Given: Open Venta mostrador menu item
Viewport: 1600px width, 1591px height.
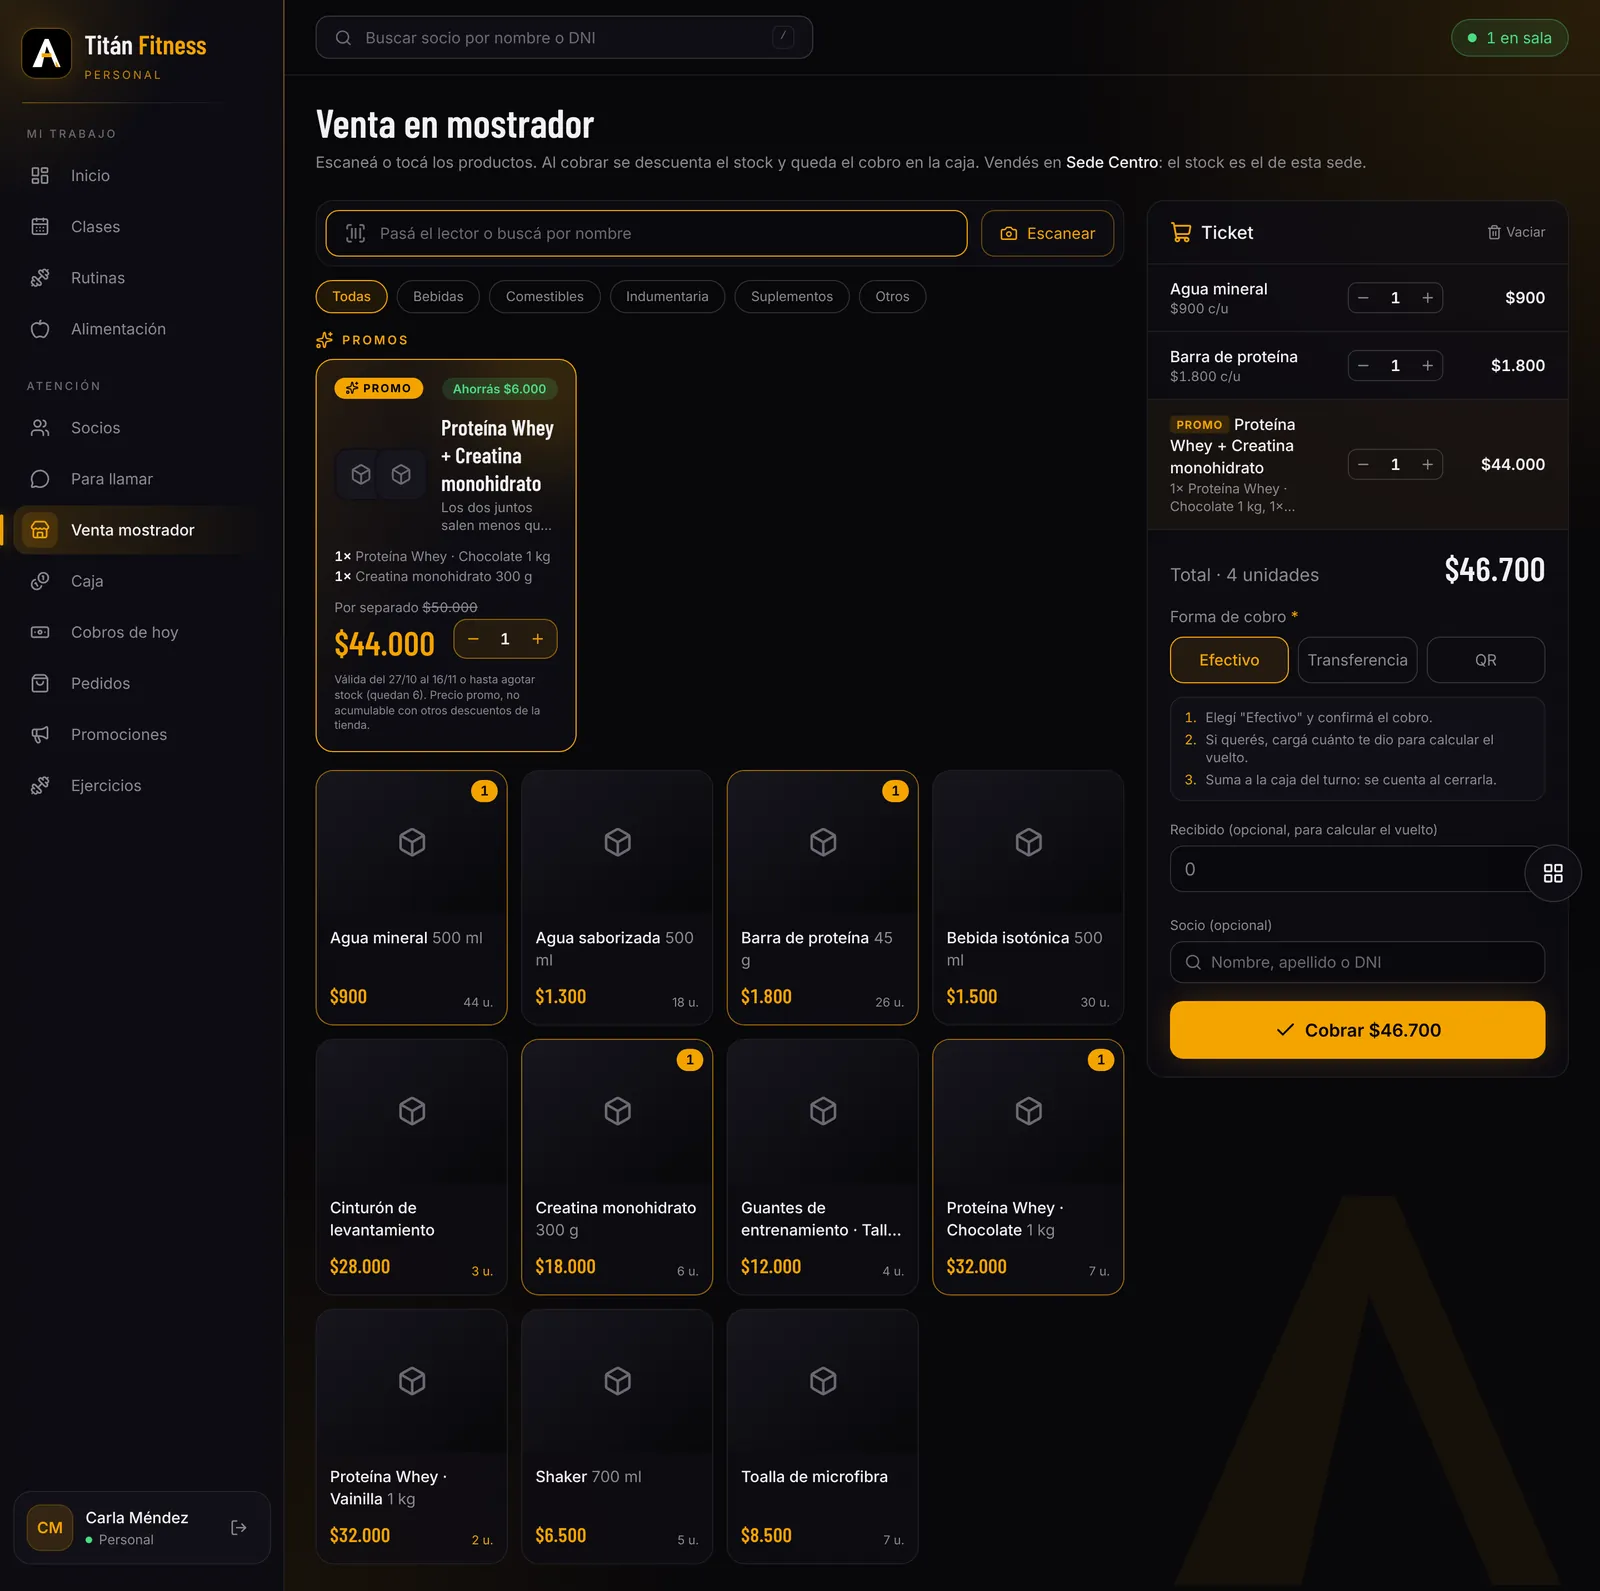Looking at the screenshot, I should pos(135,530).
